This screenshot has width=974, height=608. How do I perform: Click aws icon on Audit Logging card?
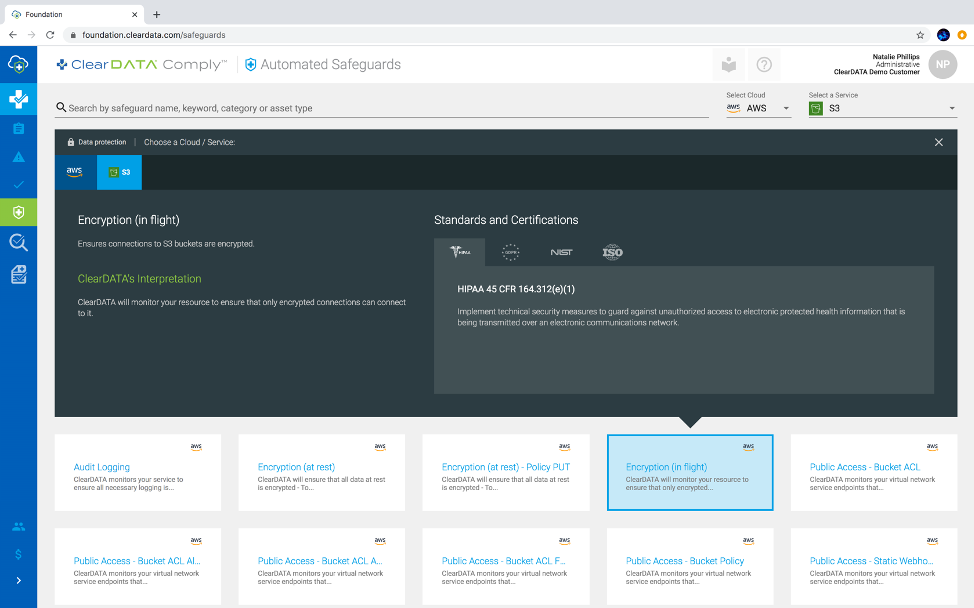tap(196, 447)
